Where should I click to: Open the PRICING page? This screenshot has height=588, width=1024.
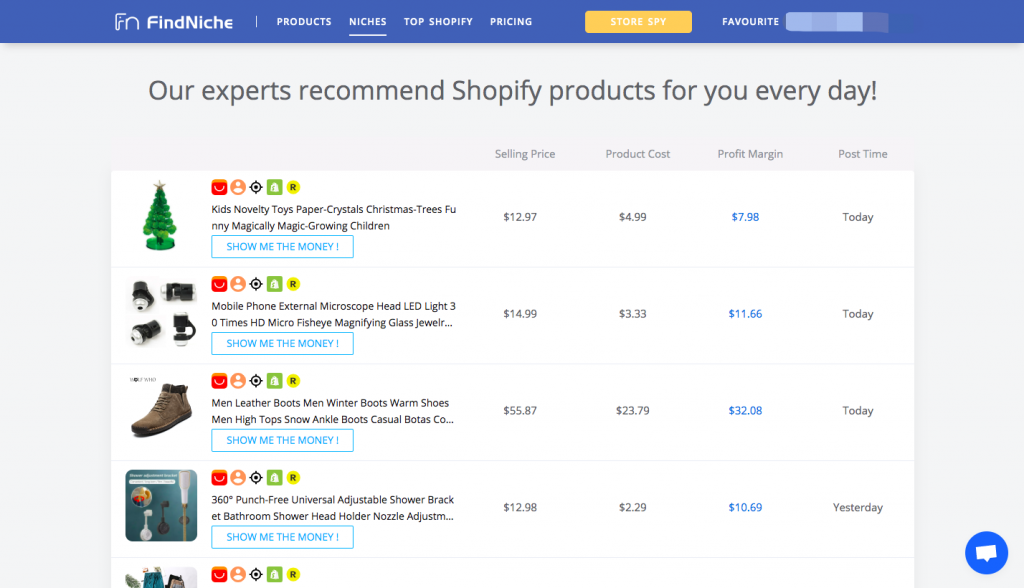click(511, 22)
